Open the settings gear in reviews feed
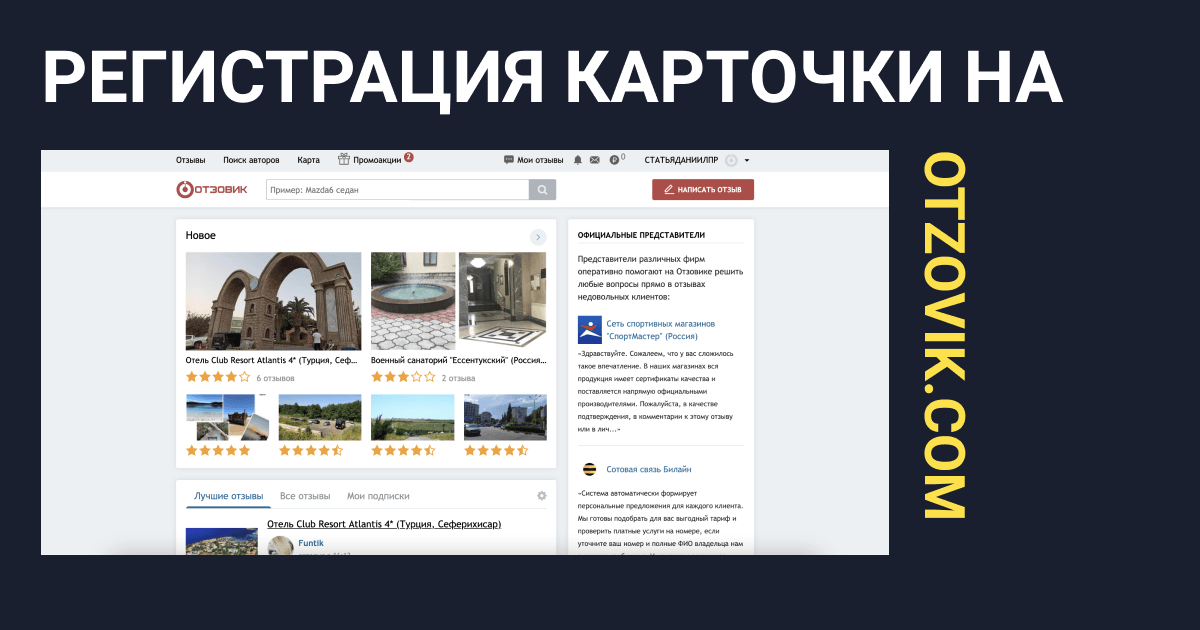Image resolution: width=1200 pixels, height=630 pixels. [542, 496]
